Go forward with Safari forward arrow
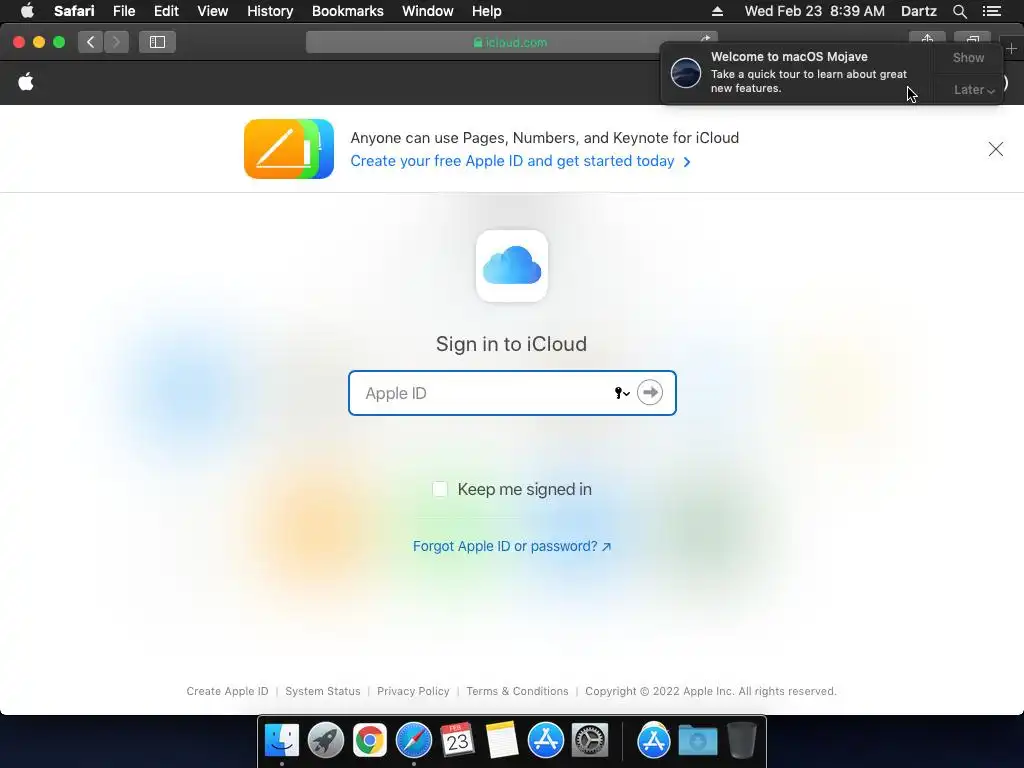1024x768 pixels. tap(116, 42)
